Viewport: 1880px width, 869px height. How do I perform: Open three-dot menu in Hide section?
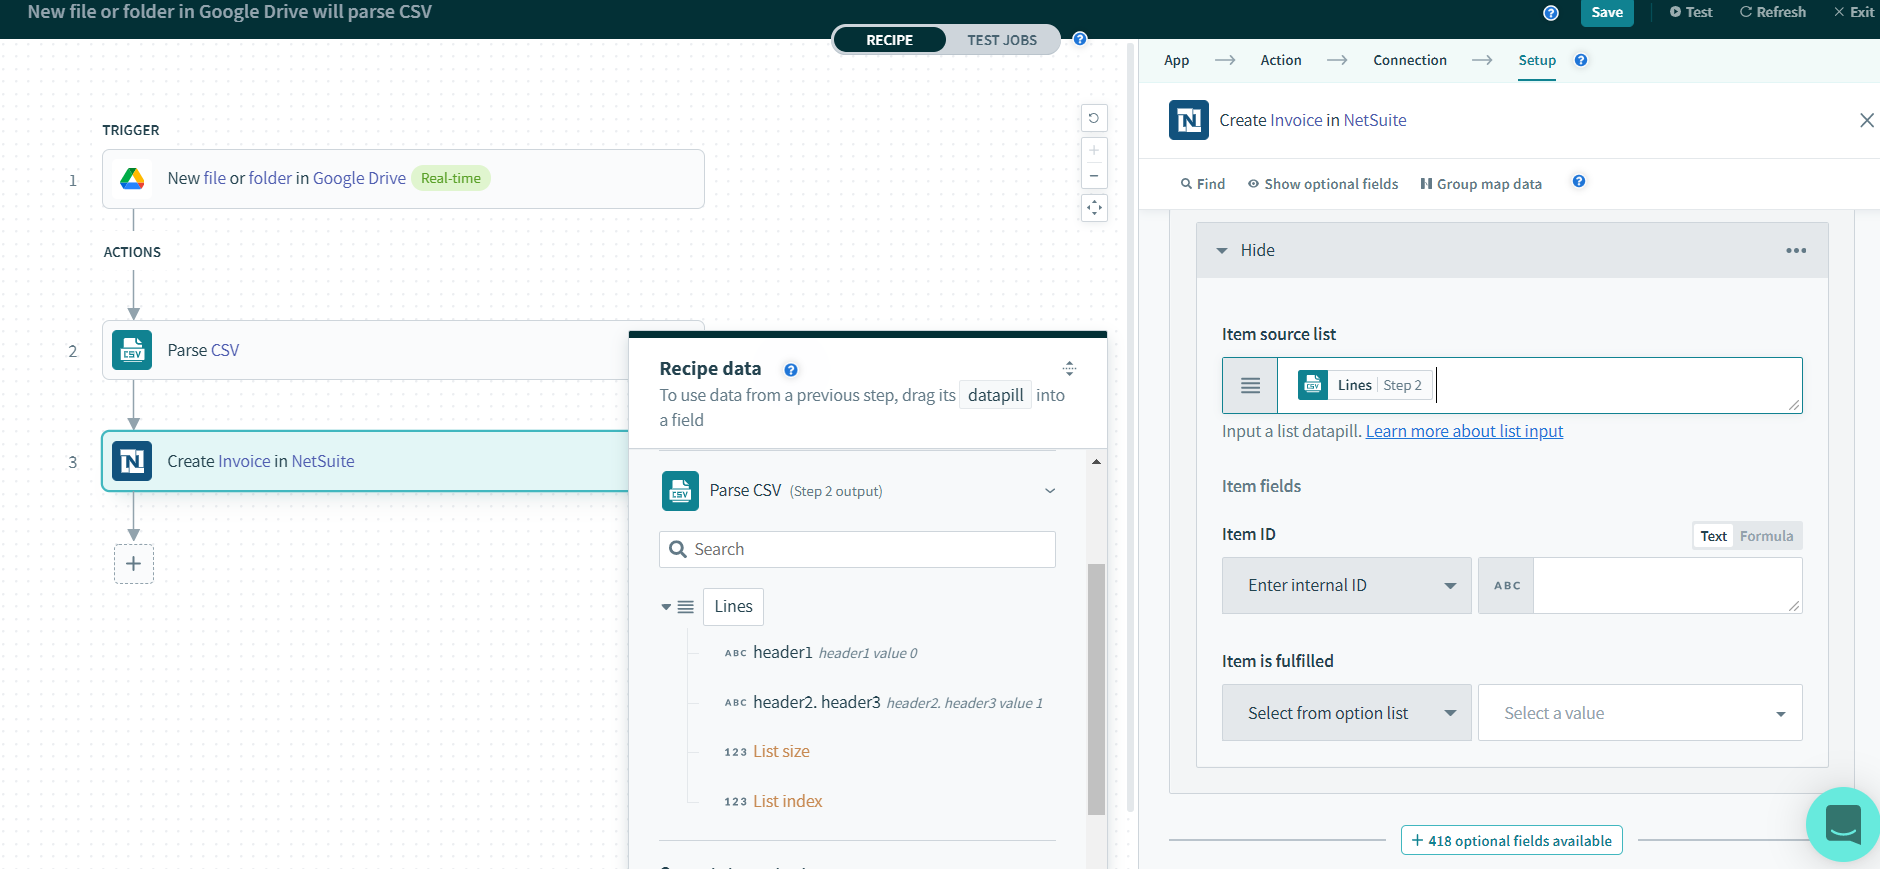tap(1796, 251)
